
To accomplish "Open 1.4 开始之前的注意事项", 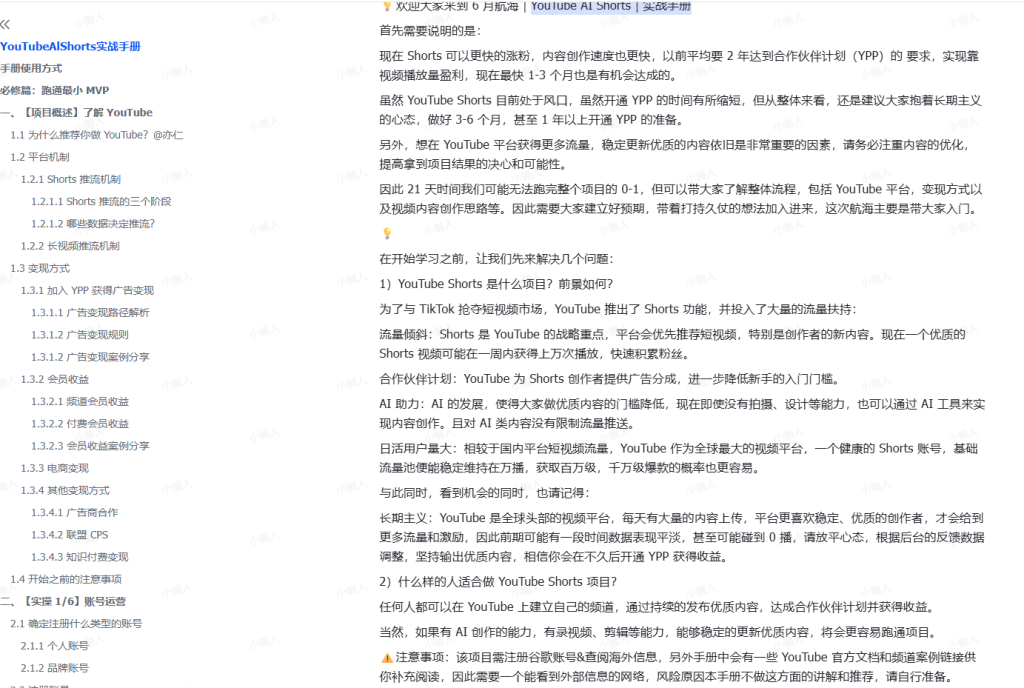I will [66, 579].
